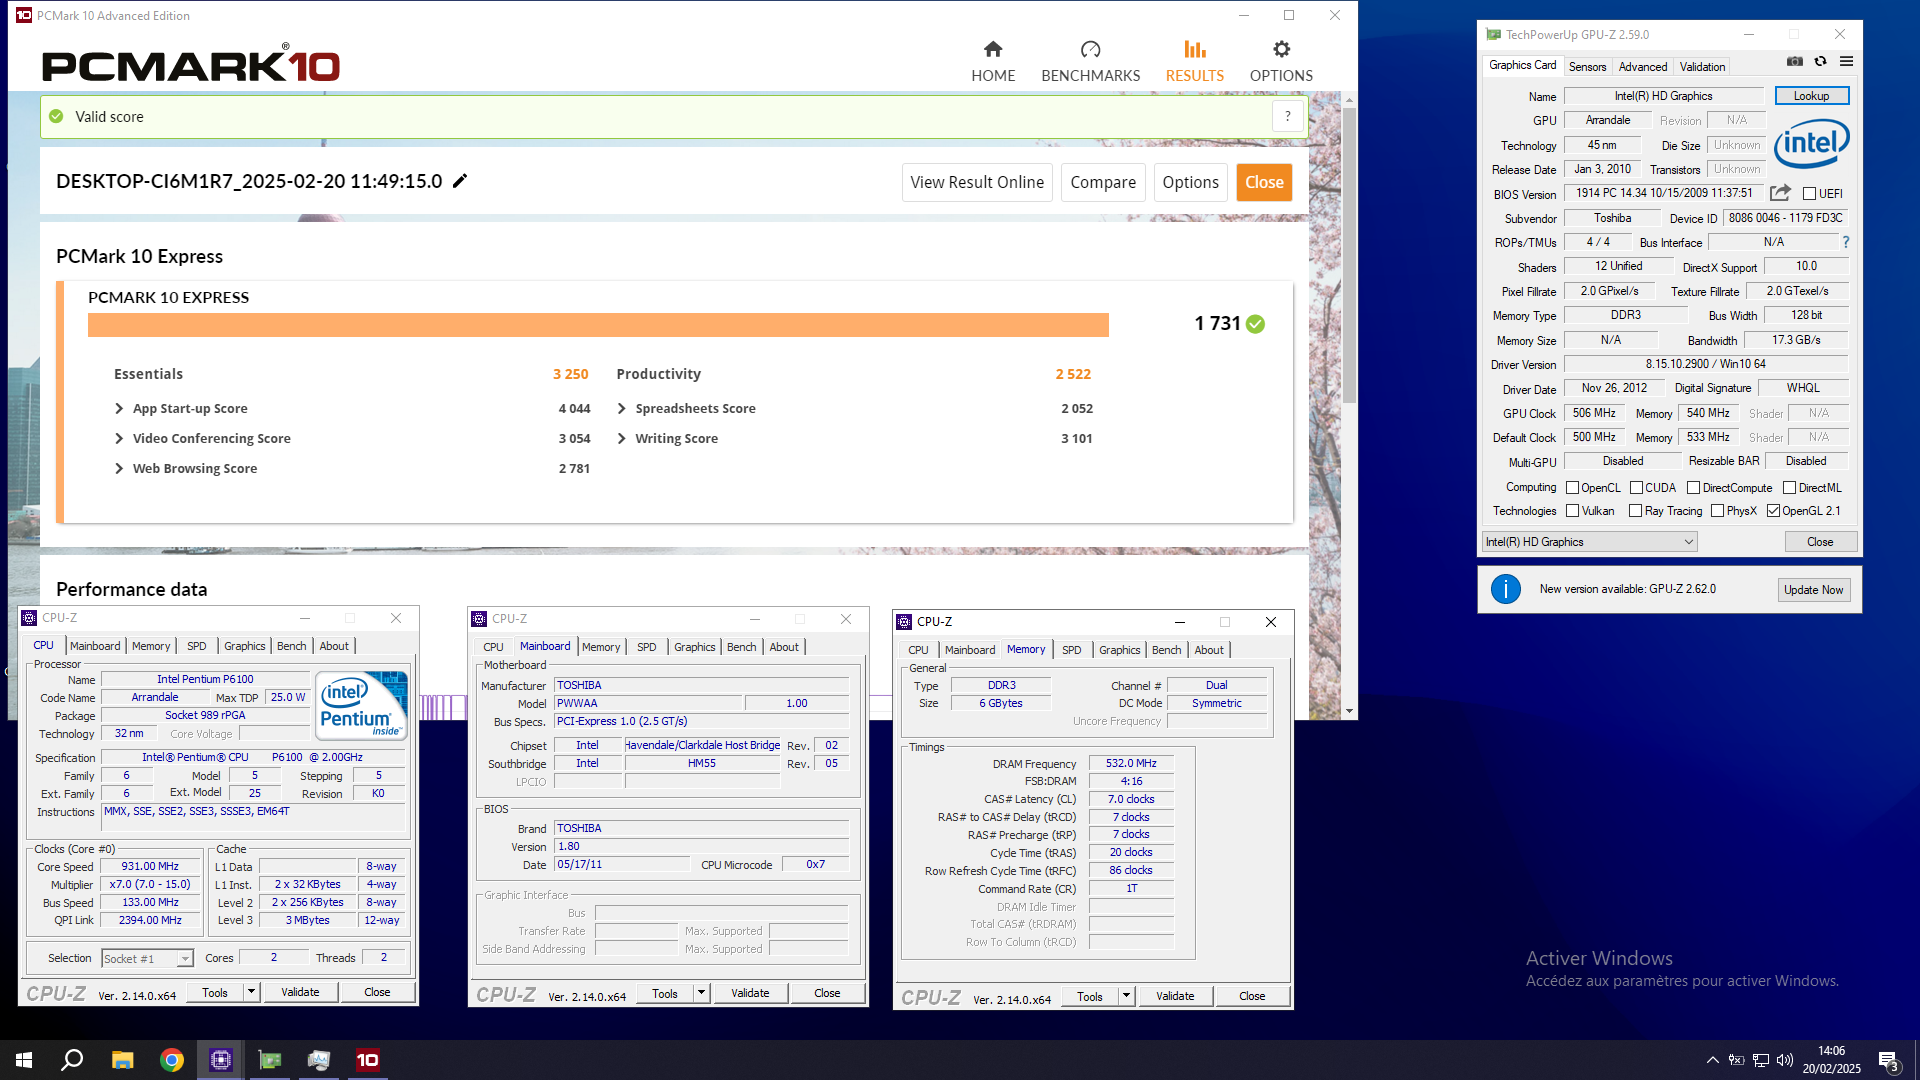
Task: Open the PCMark Home section
Action: pos(993,61)
